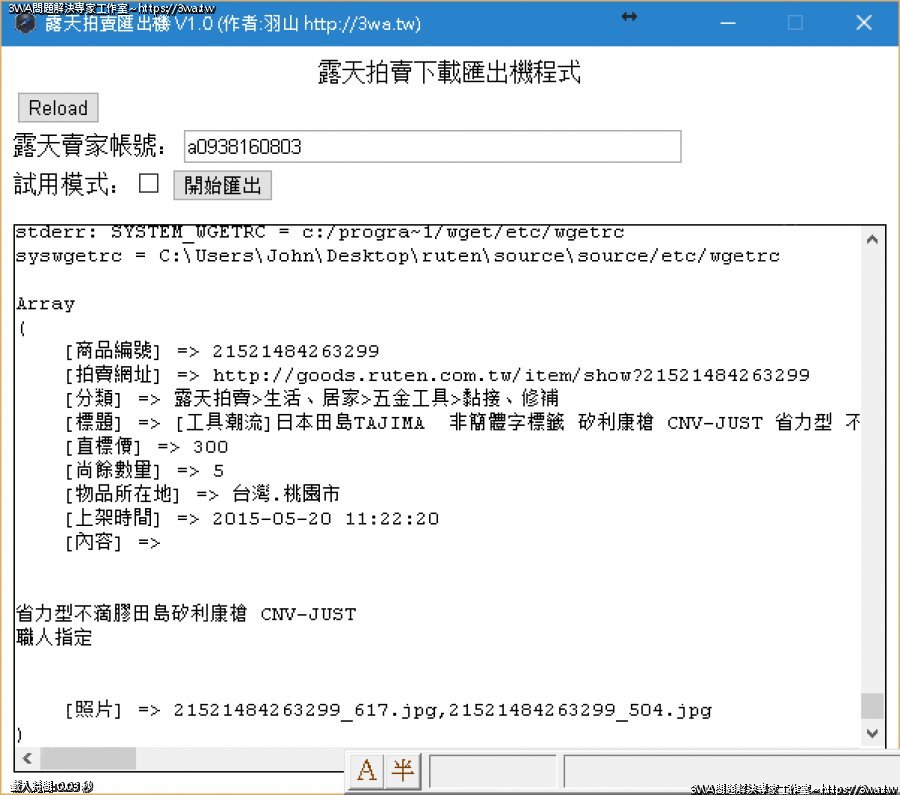Focus the 露天賣家帳號 input field

(x=432, y=147)
